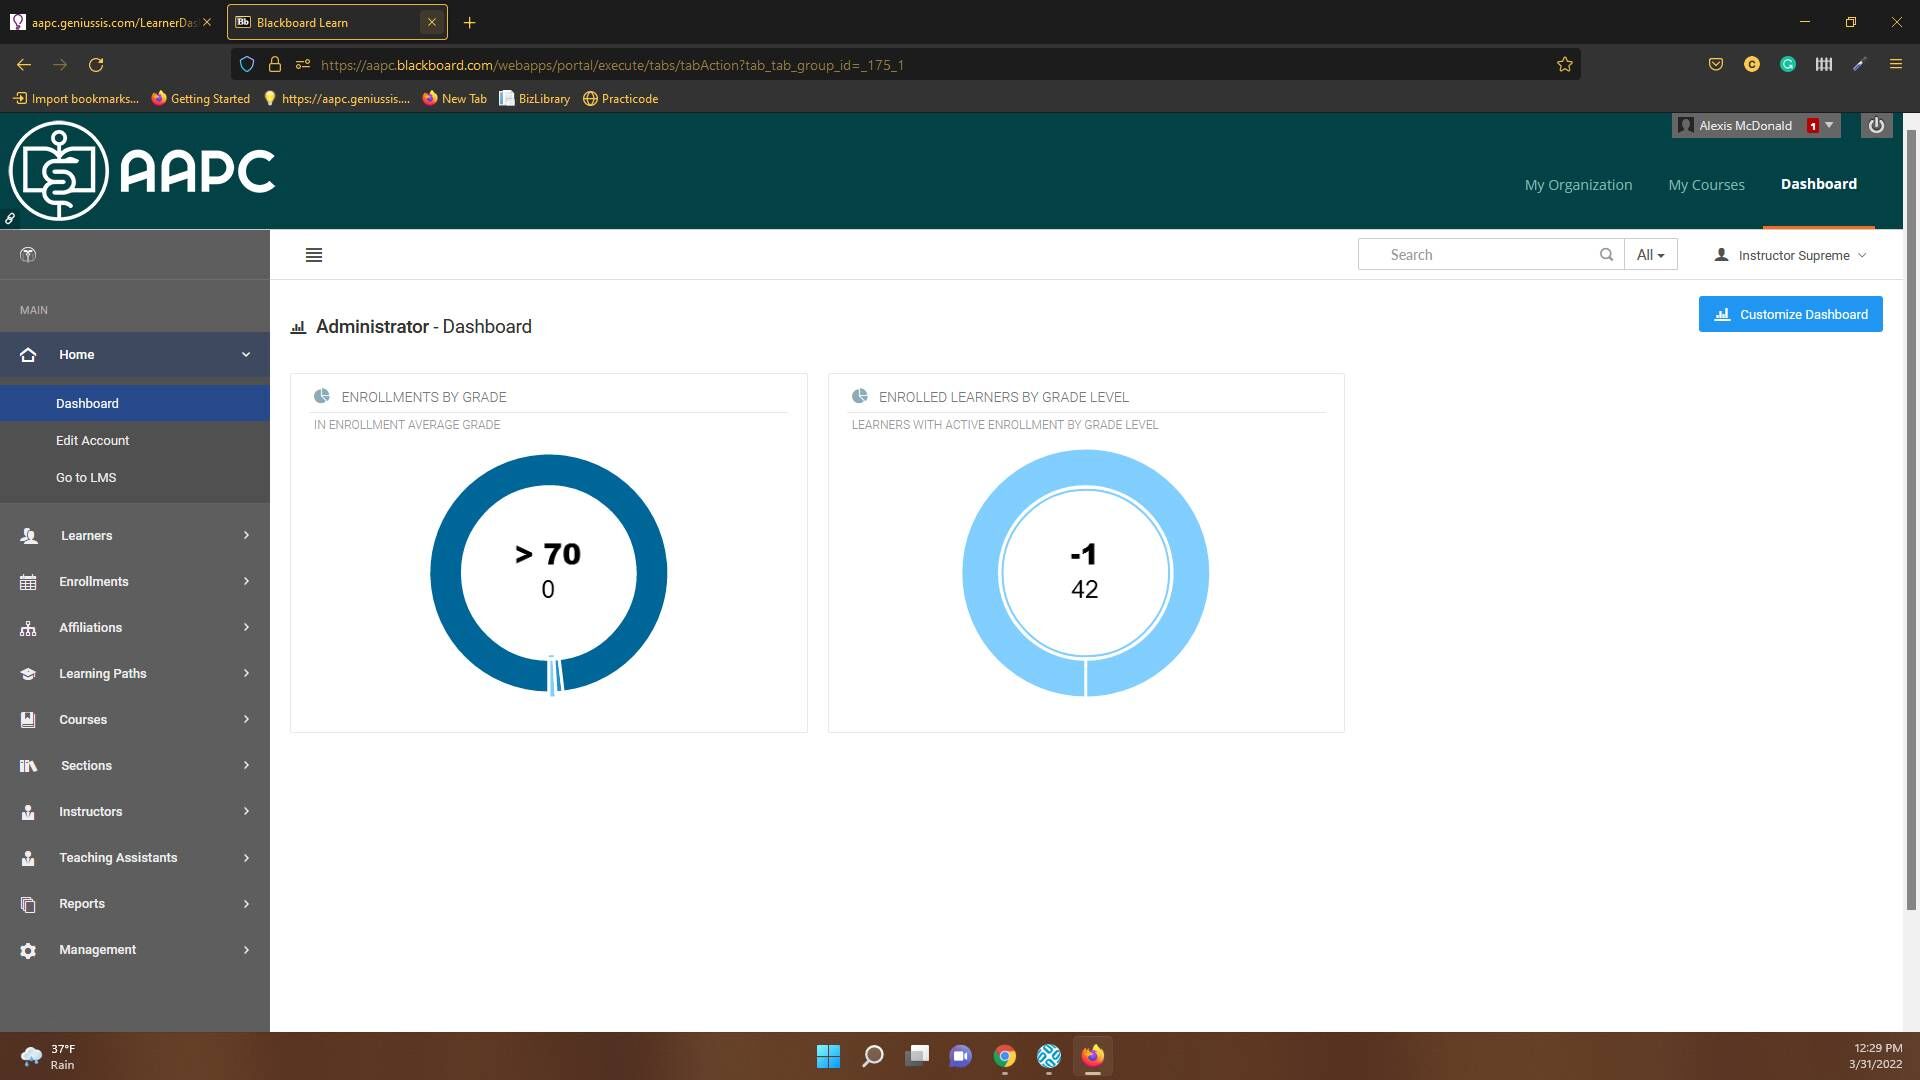This screenshot has width=1920, height=1080.
Task: Click the dark blue Enrollments by Grade ring
Action: click(446, 574)
